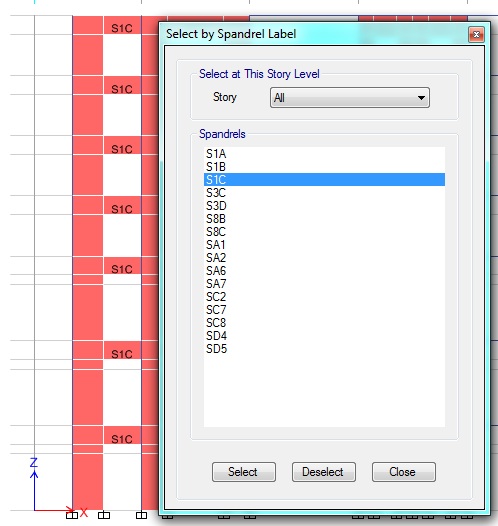Open the Story dropdown showing All
The image size is (498, 526).
(349, 98)
